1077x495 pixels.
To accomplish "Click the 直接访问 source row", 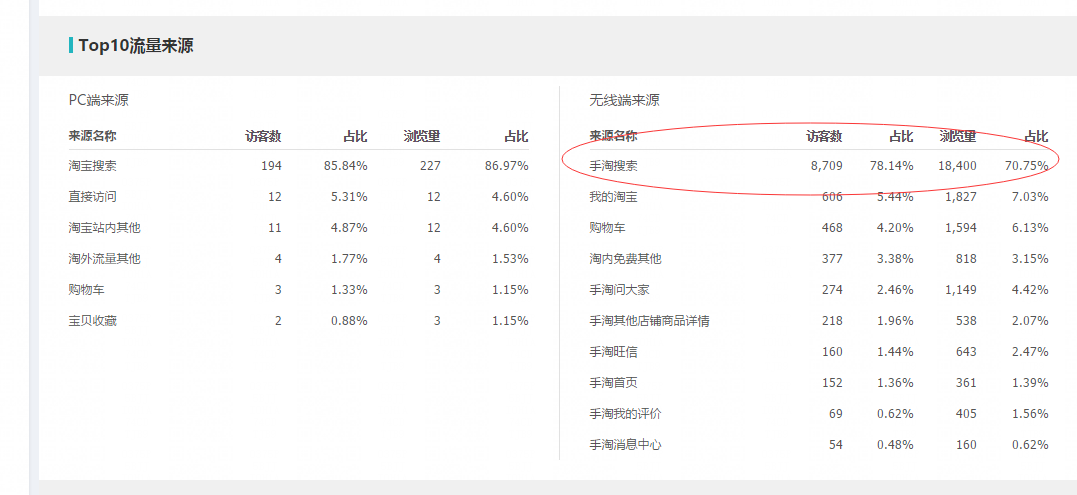I will [x=93, y=196].
